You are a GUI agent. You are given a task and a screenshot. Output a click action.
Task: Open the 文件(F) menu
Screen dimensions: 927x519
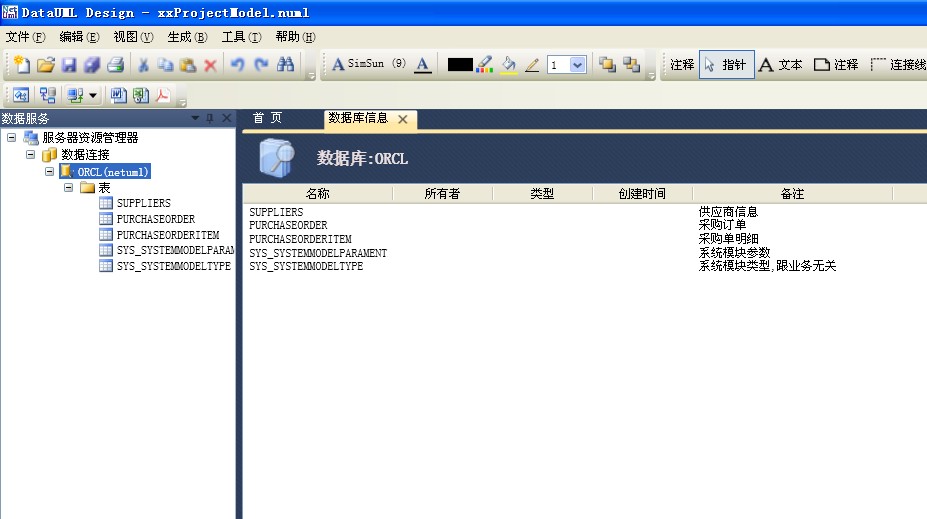[25, 37]
